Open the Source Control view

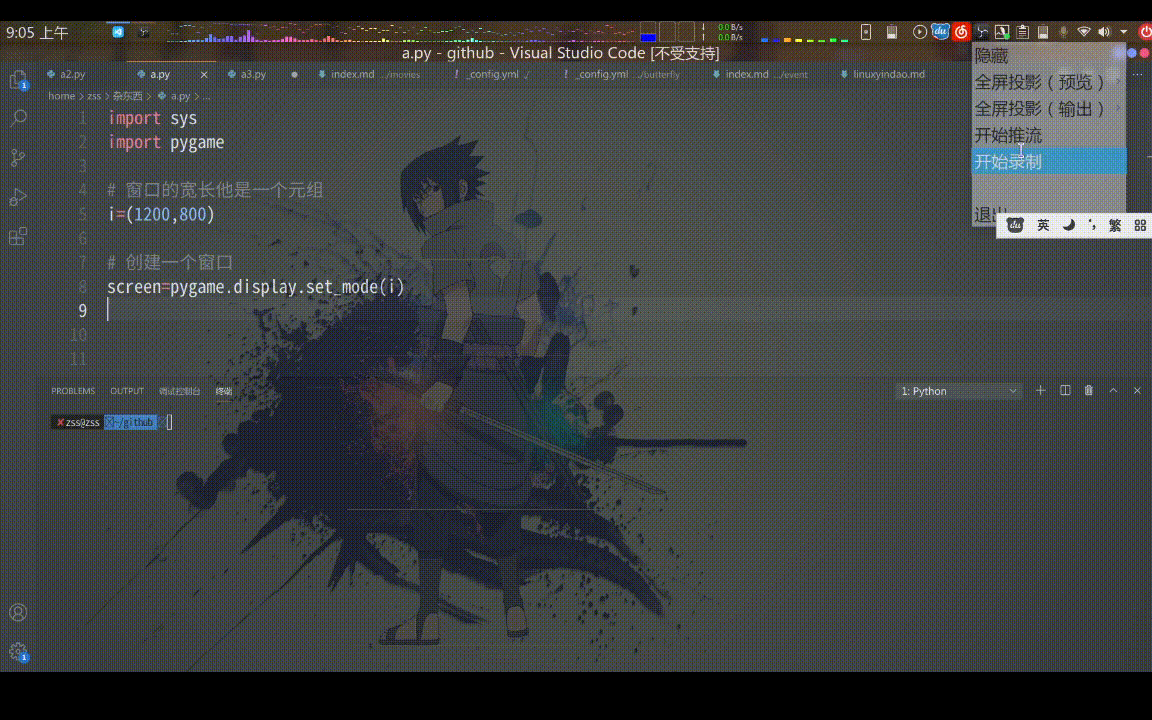tap(18, 157)
